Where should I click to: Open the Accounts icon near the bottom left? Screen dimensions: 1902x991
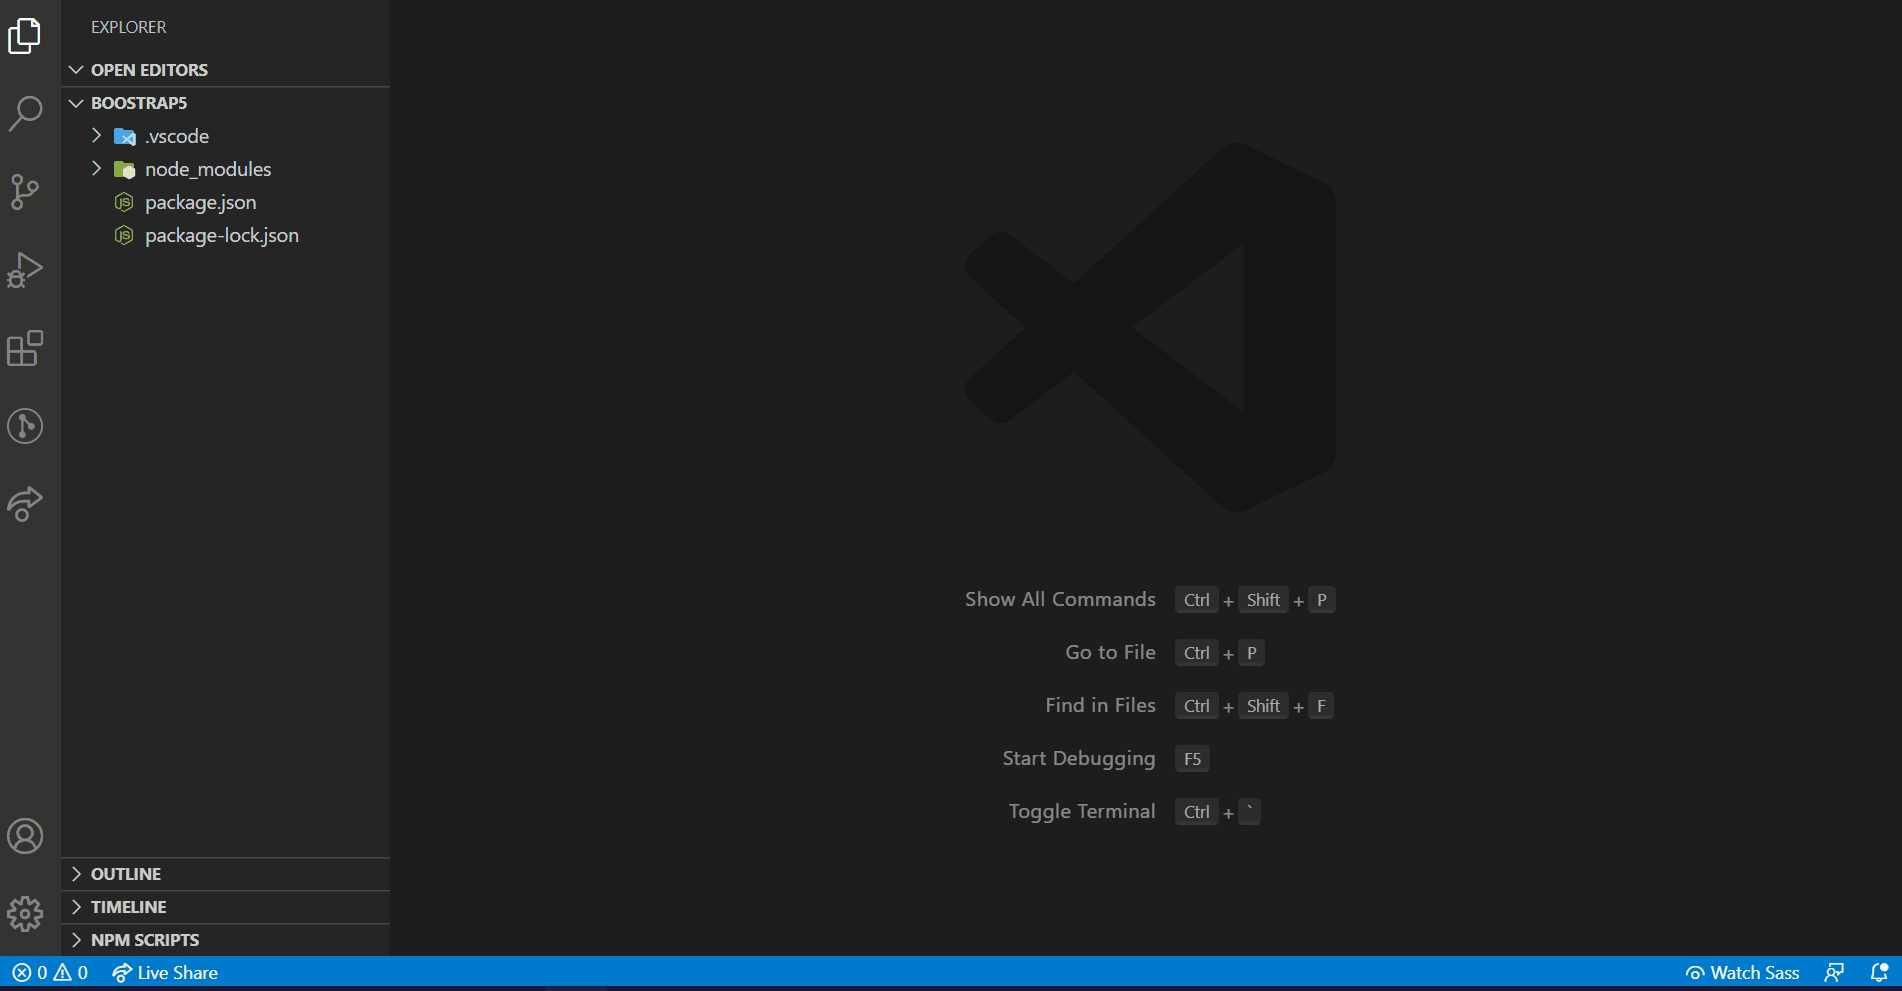(25, 836)
